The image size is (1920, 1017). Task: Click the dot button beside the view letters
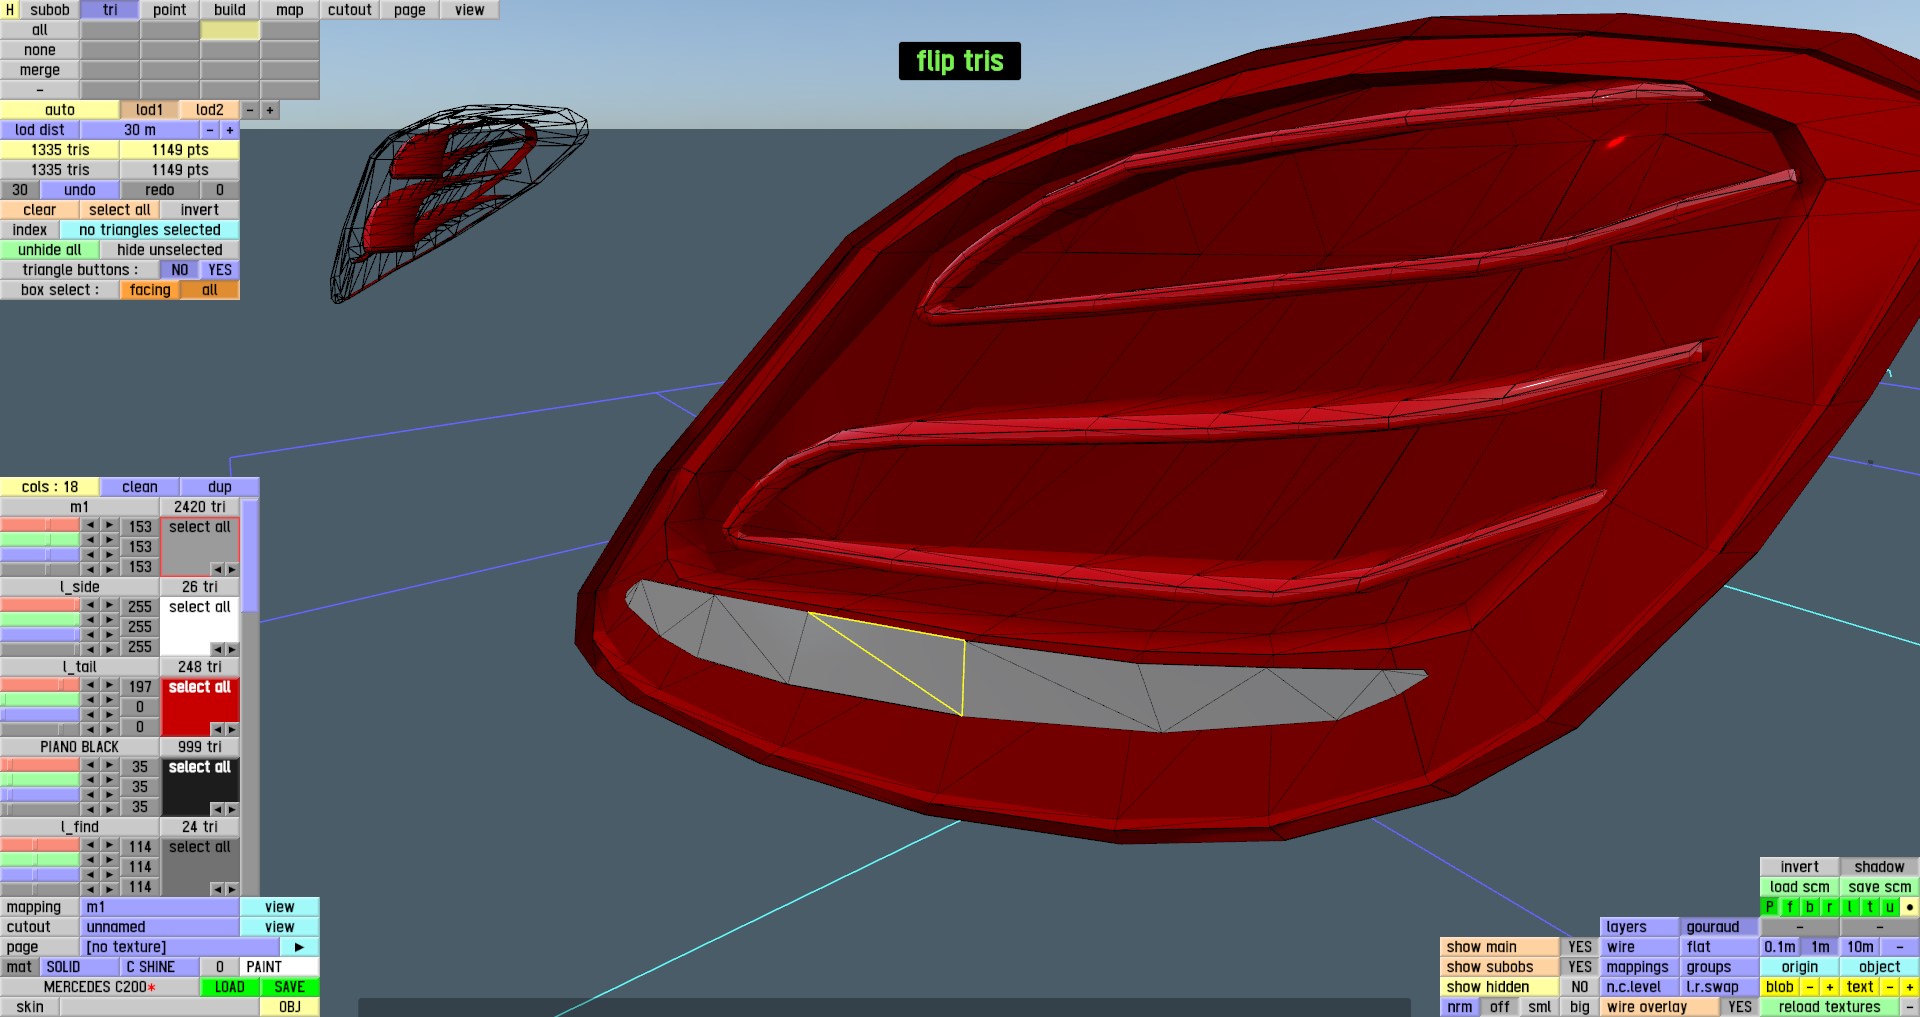[x=1910, y=907]
